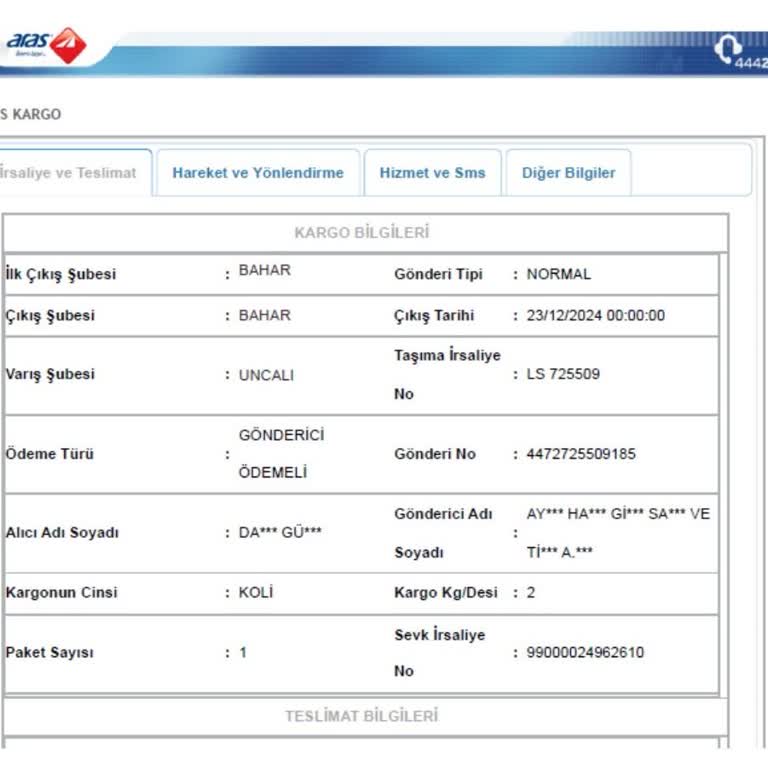Click the KARGO BİLGİLERİ section header
Image resolution: width=768 pixels, height=768 pixels.
361,233
